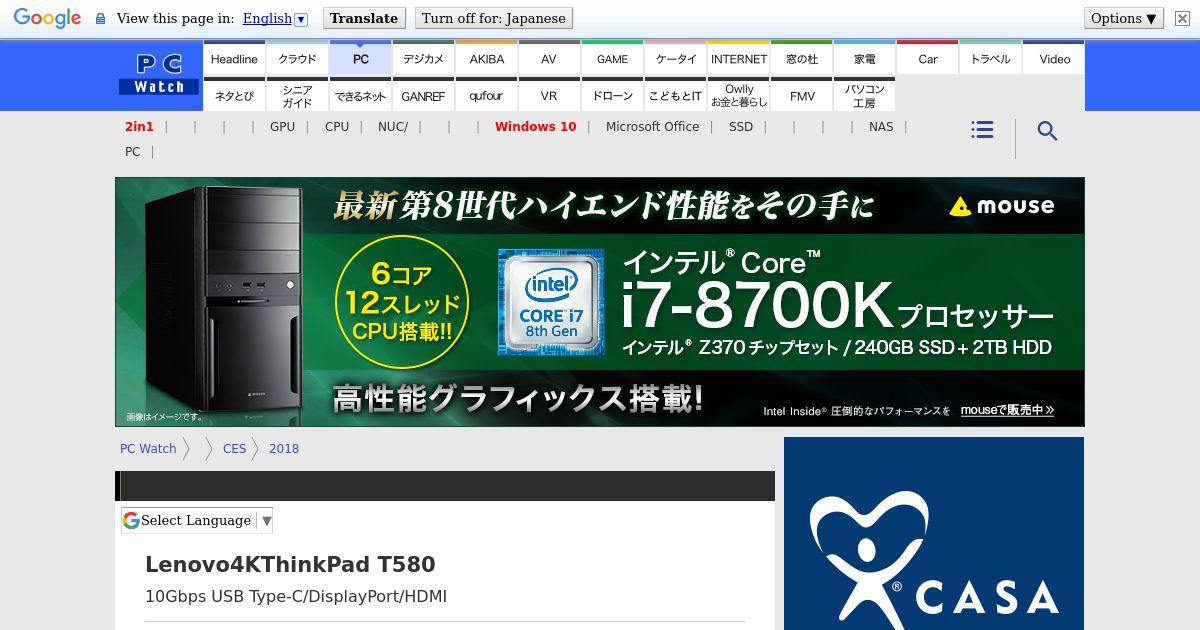Open the GAME tab
The width and height of the screenshot is (1200, 630).
pyautogui.click(x=612, y=58)
